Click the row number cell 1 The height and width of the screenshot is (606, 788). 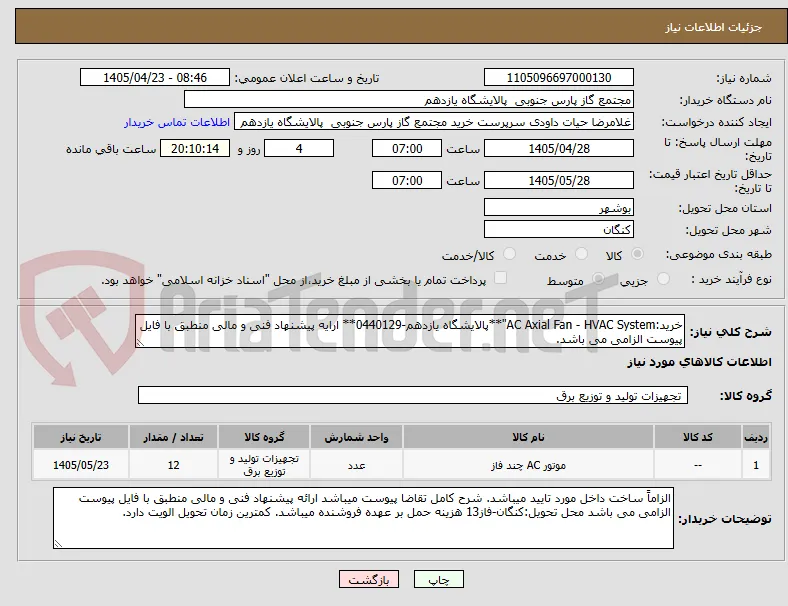pyautogui.click(x=756, y=465)
